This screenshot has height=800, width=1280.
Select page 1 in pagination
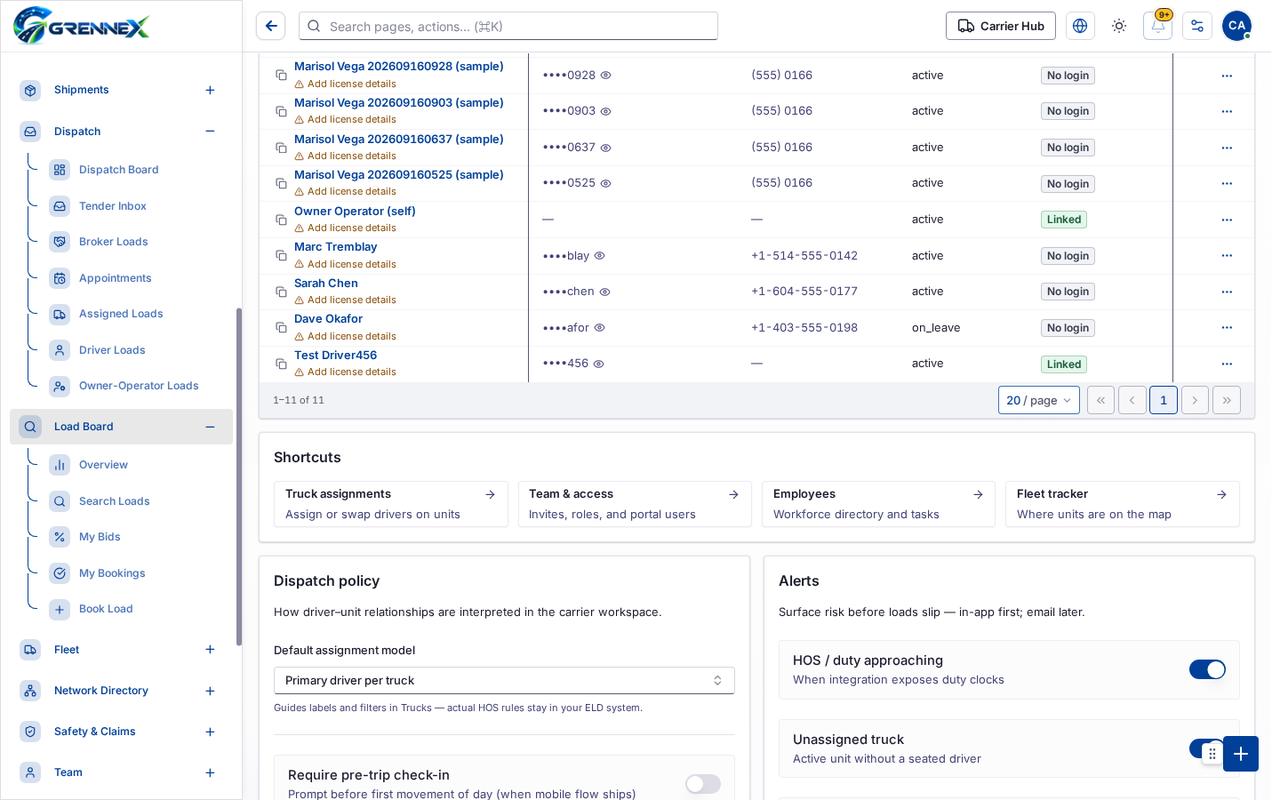(1163, 400)
